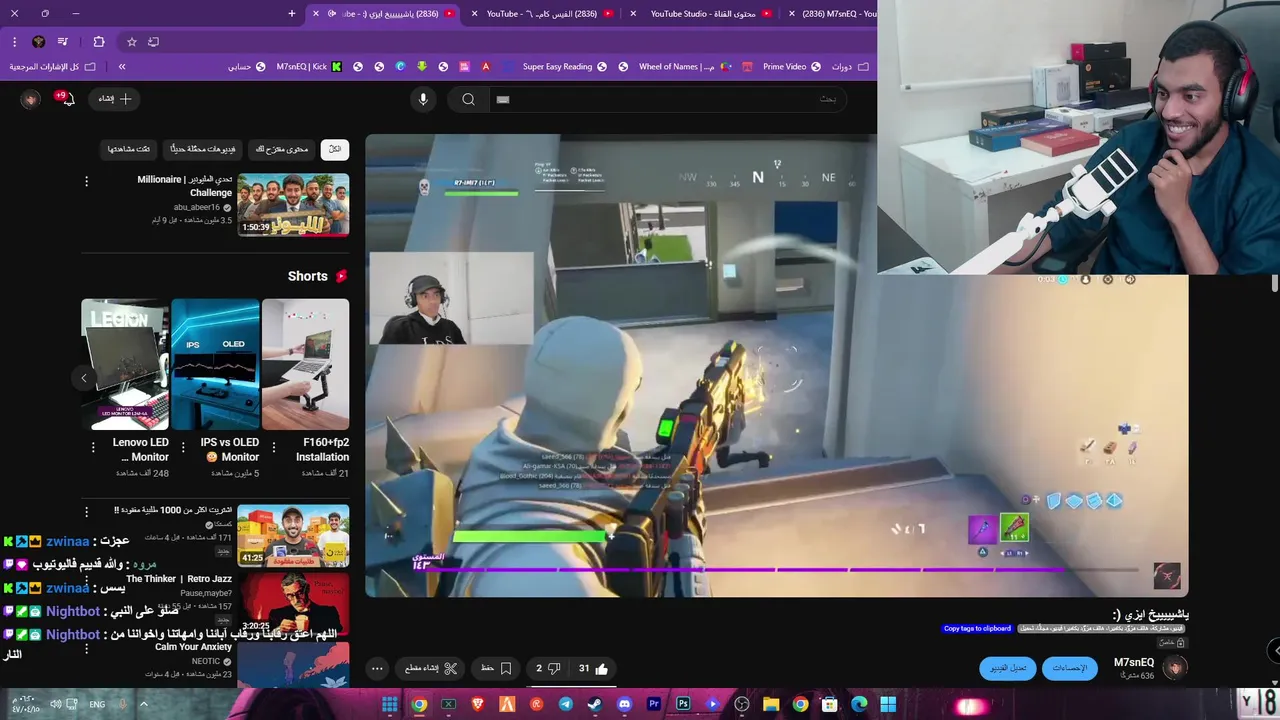Open Adobe Premiere Pro from taskbar
The height and width of the screenshot is (720, 1280).
[654, 704]
